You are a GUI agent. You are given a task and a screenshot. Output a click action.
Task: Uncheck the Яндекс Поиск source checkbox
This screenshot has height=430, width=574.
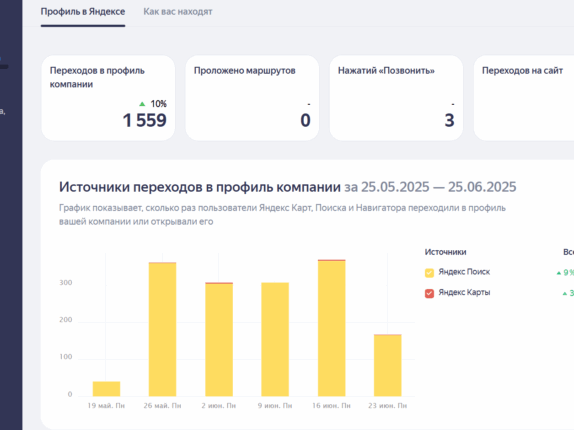point(429,273)
